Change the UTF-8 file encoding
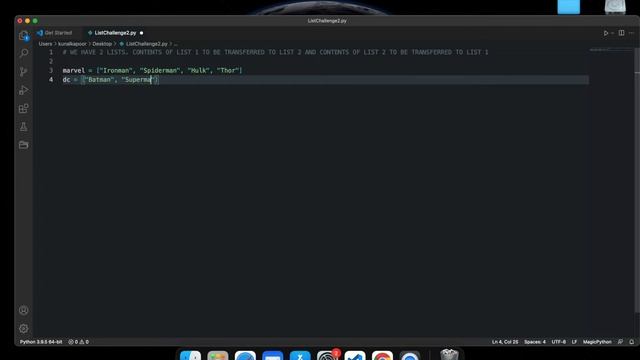 click(558, 342)
